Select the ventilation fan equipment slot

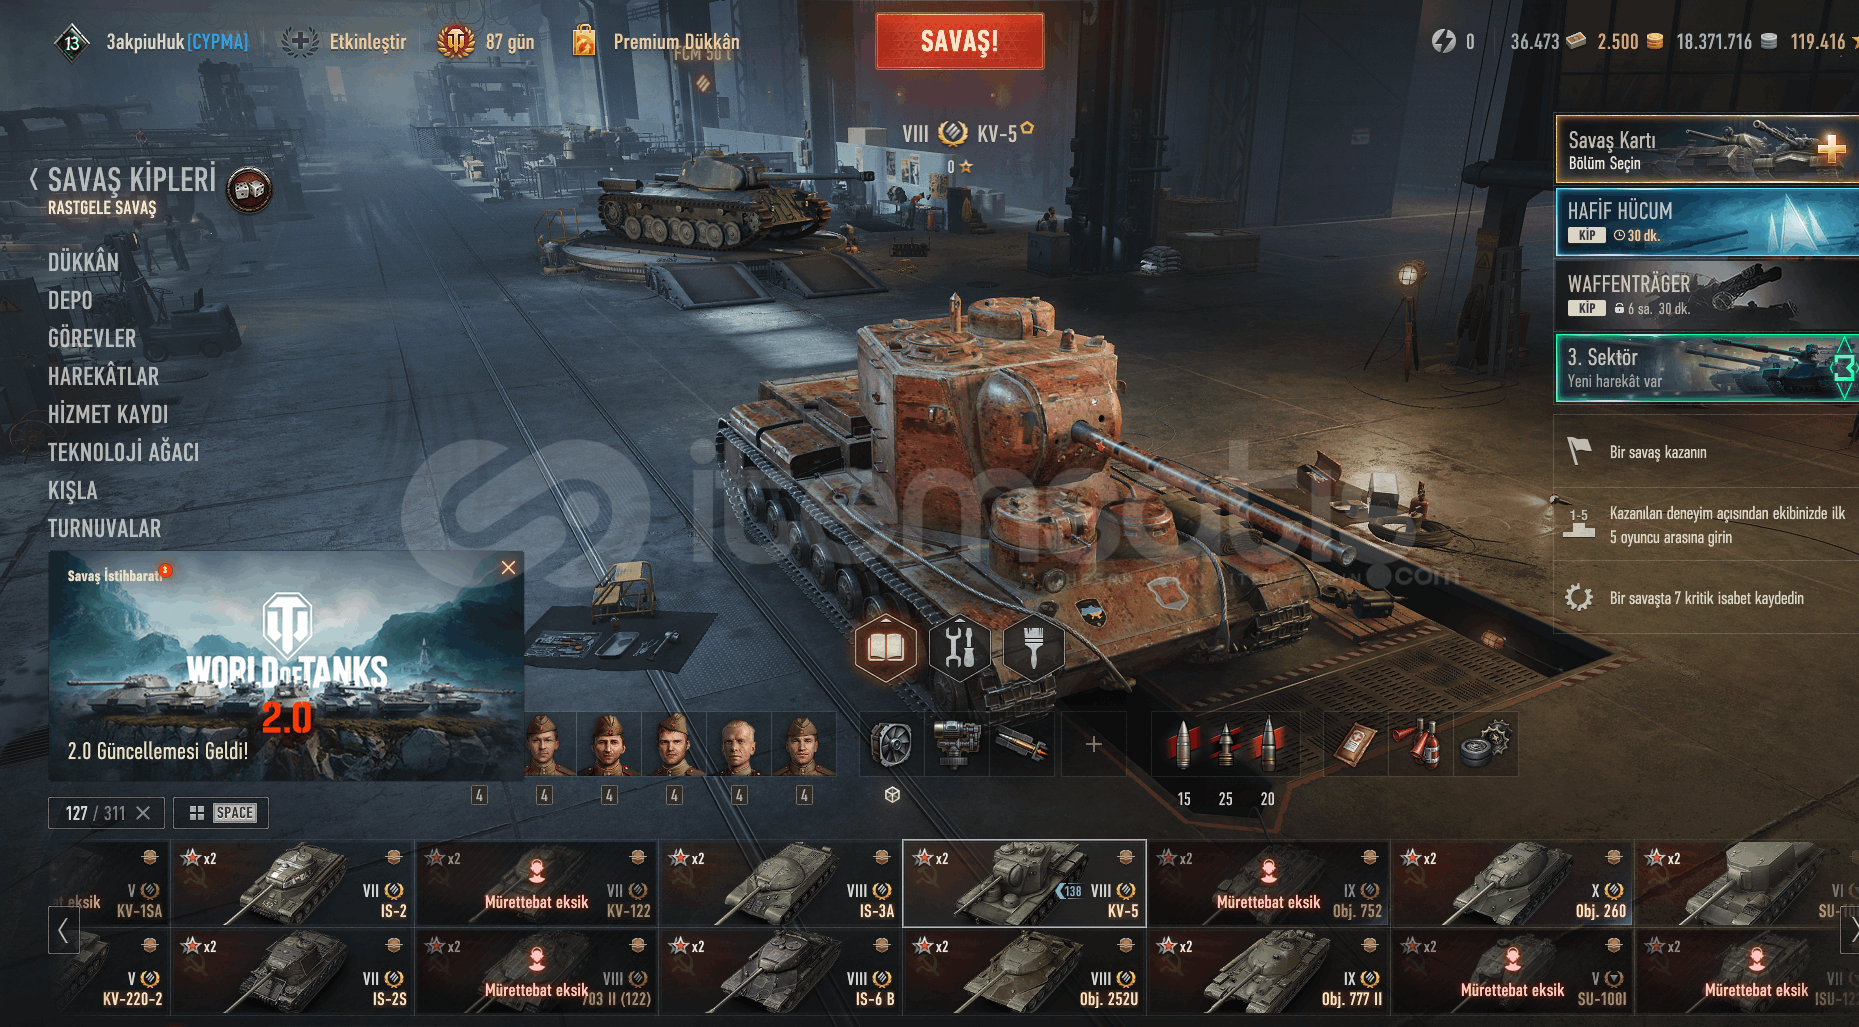tap(891, 744)
